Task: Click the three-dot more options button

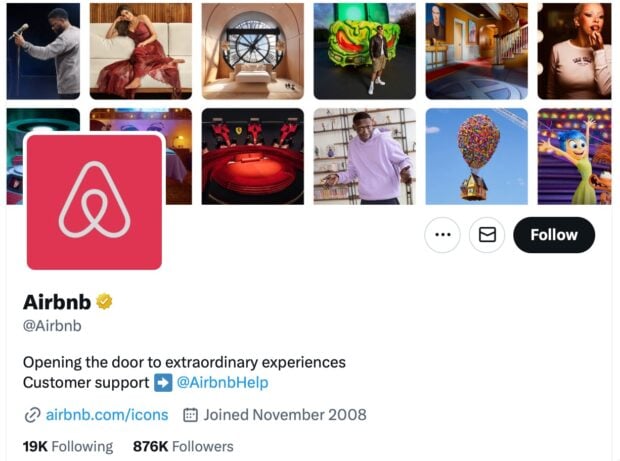Action: [x=442, y=235]
